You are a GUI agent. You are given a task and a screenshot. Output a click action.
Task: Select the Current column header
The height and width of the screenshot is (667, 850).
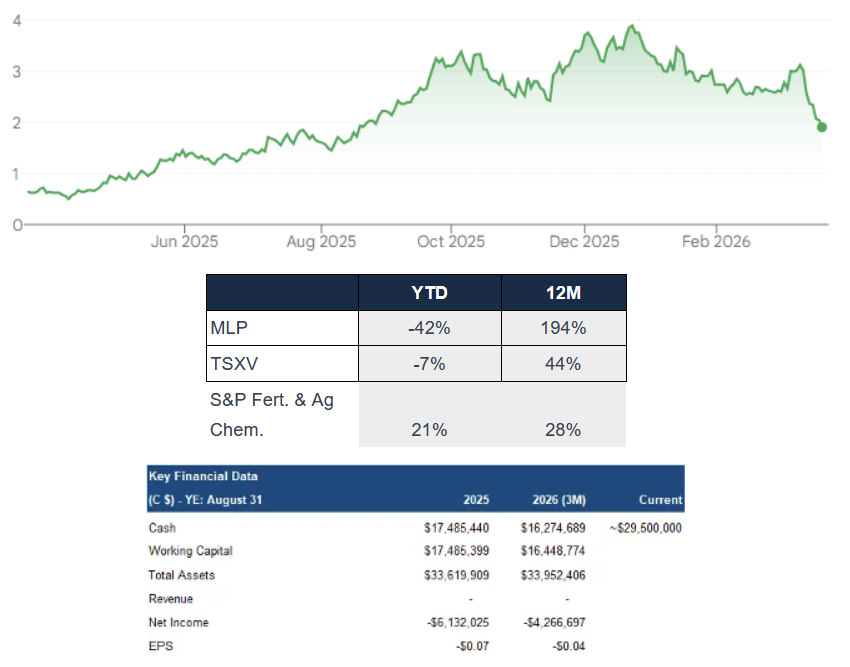[660, 499]
